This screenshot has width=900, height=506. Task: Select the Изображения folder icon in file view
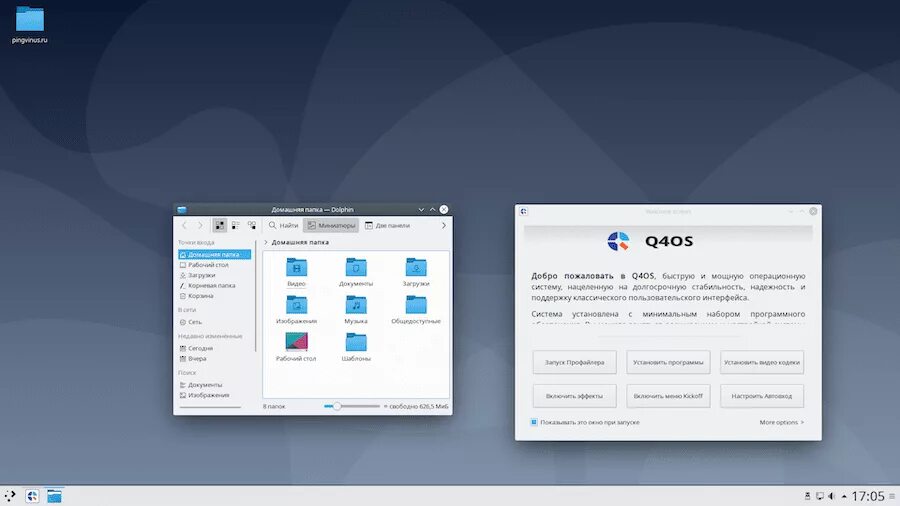pyautogui.click(x=296, y=305)
